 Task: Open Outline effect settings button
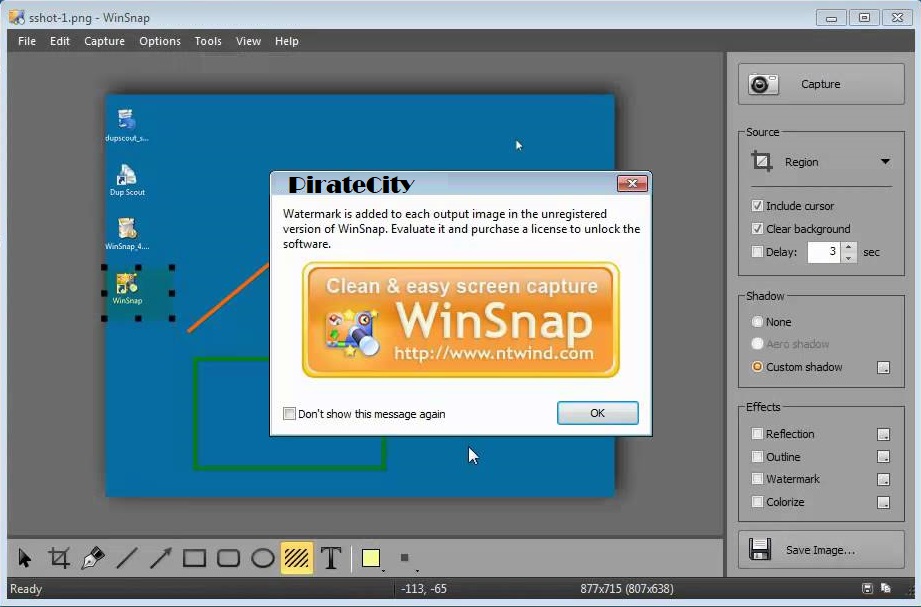point(883,457)
